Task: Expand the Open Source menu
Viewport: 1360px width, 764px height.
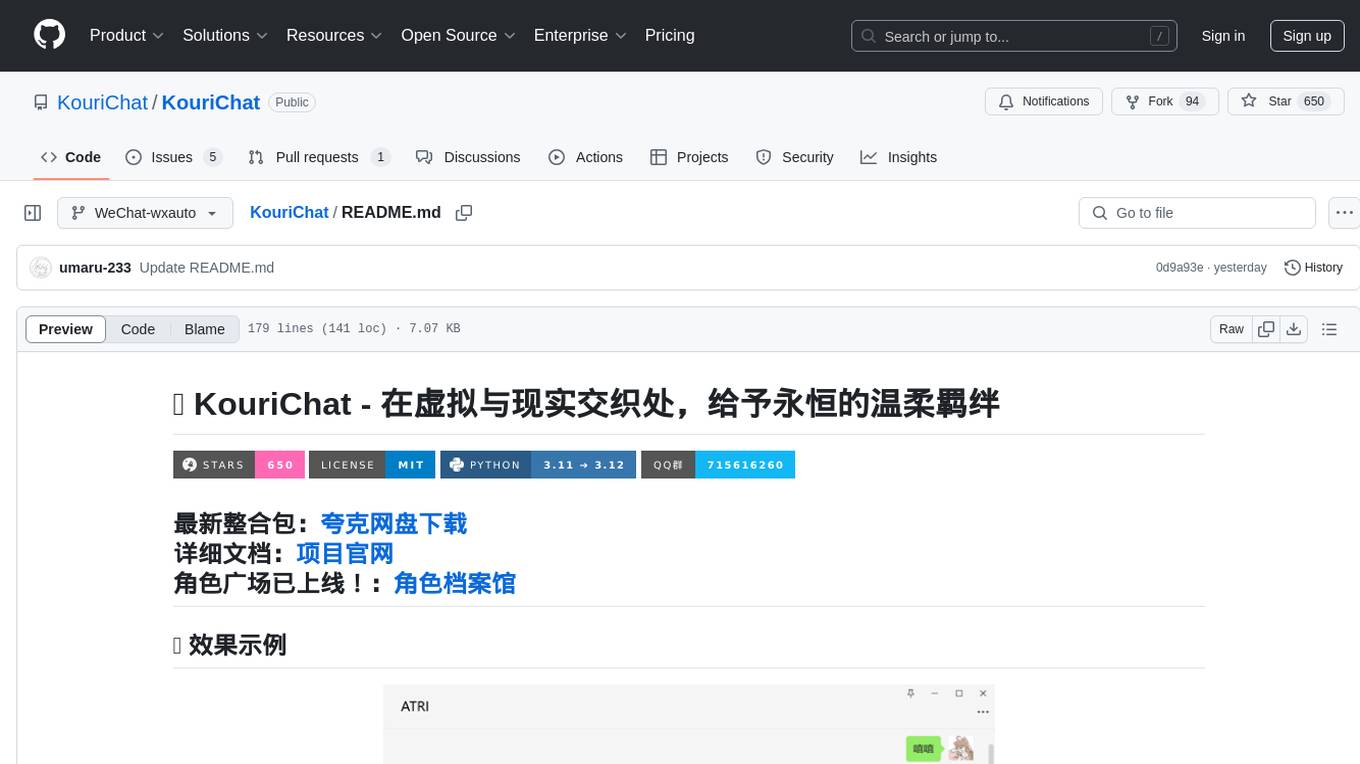Action: [x=458, y=35]
